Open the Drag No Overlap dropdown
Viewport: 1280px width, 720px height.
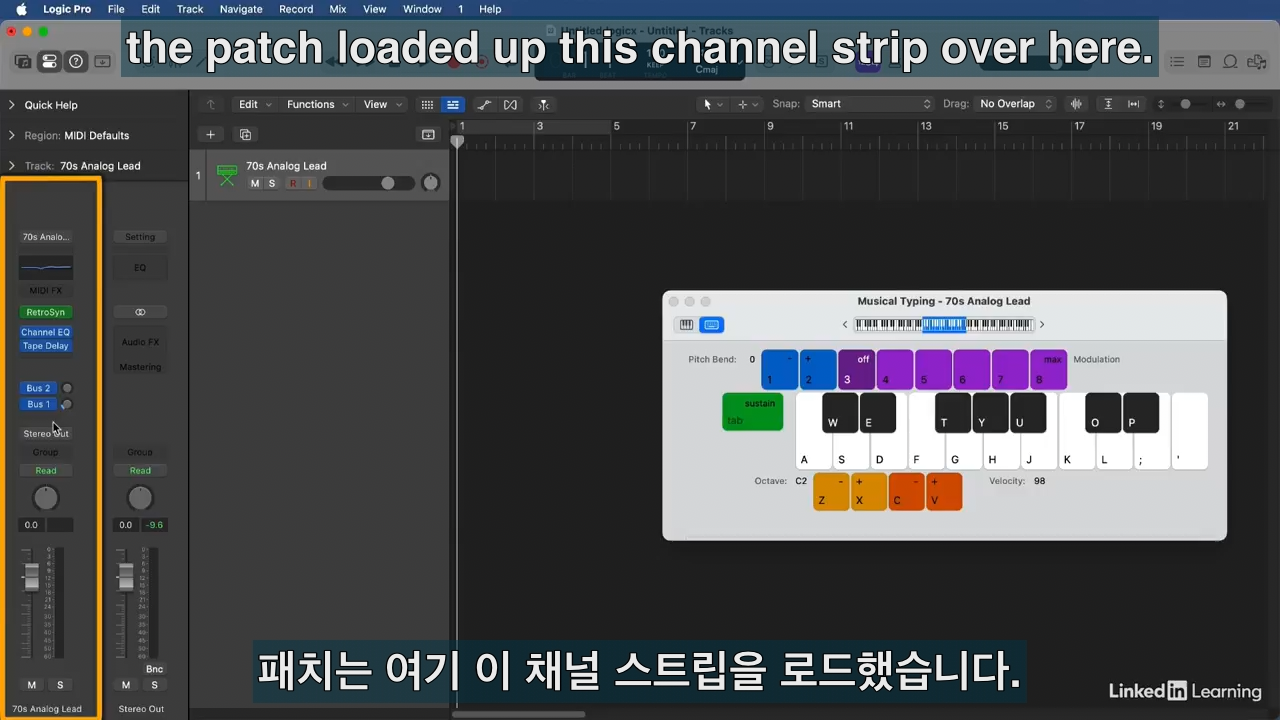(1016, 104)
